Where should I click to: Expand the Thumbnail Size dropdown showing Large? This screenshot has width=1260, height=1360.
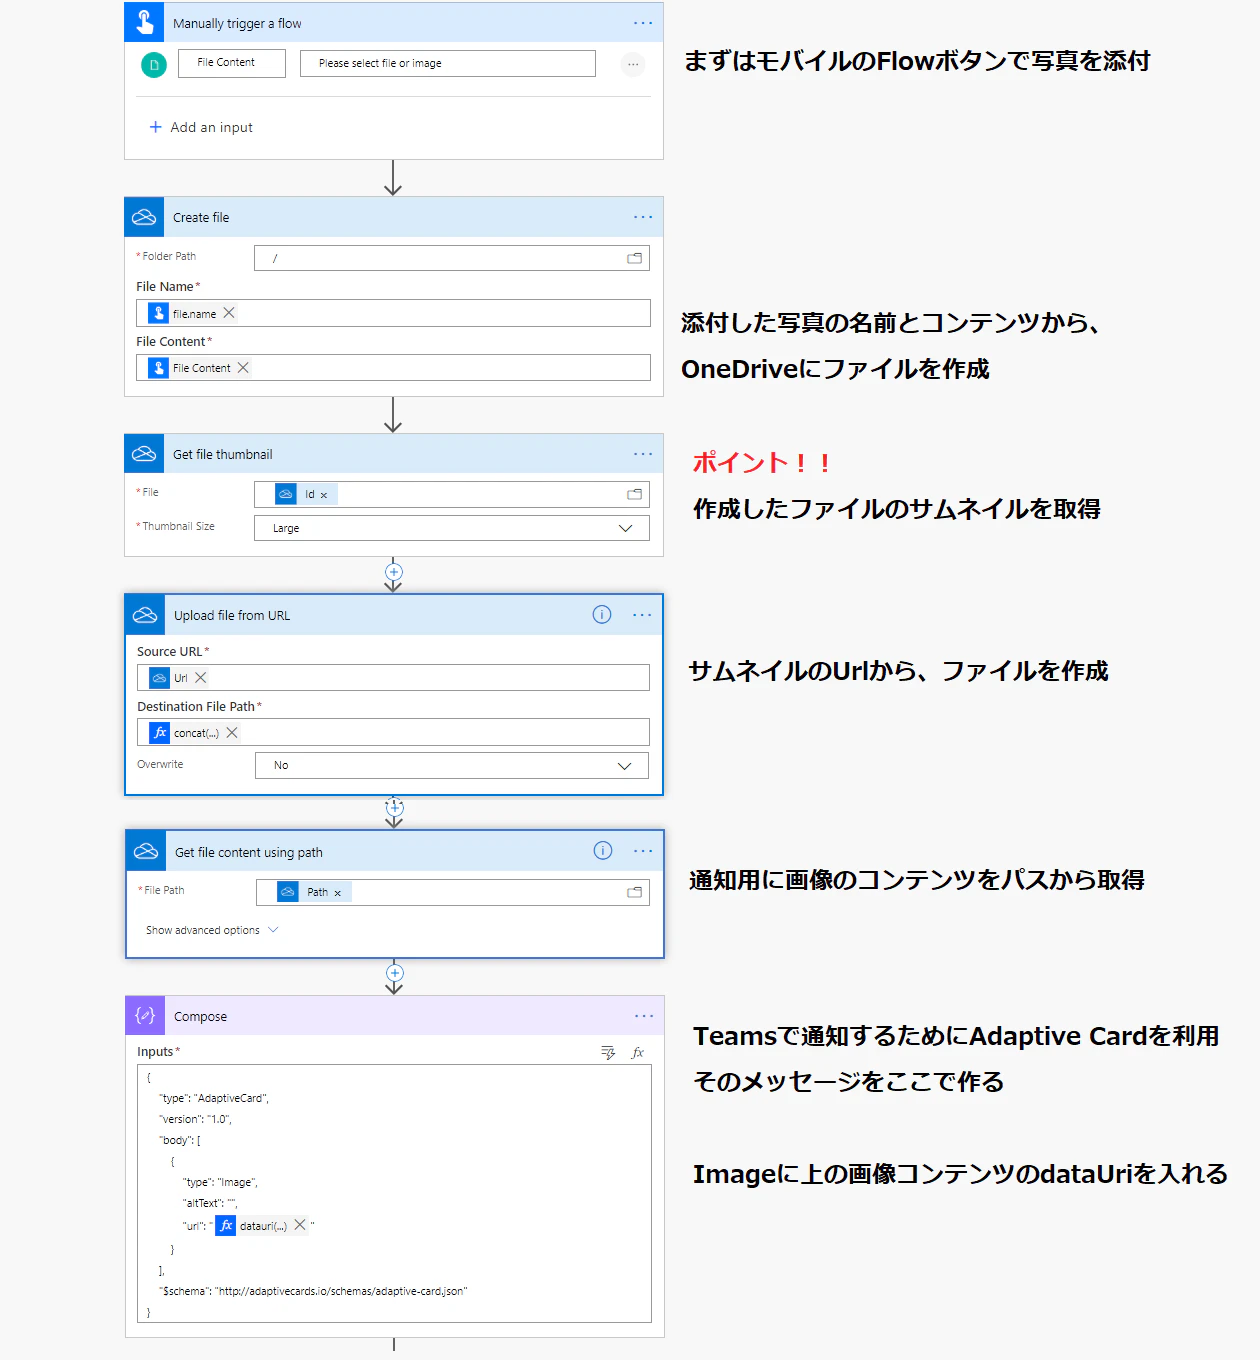point(452,528)
